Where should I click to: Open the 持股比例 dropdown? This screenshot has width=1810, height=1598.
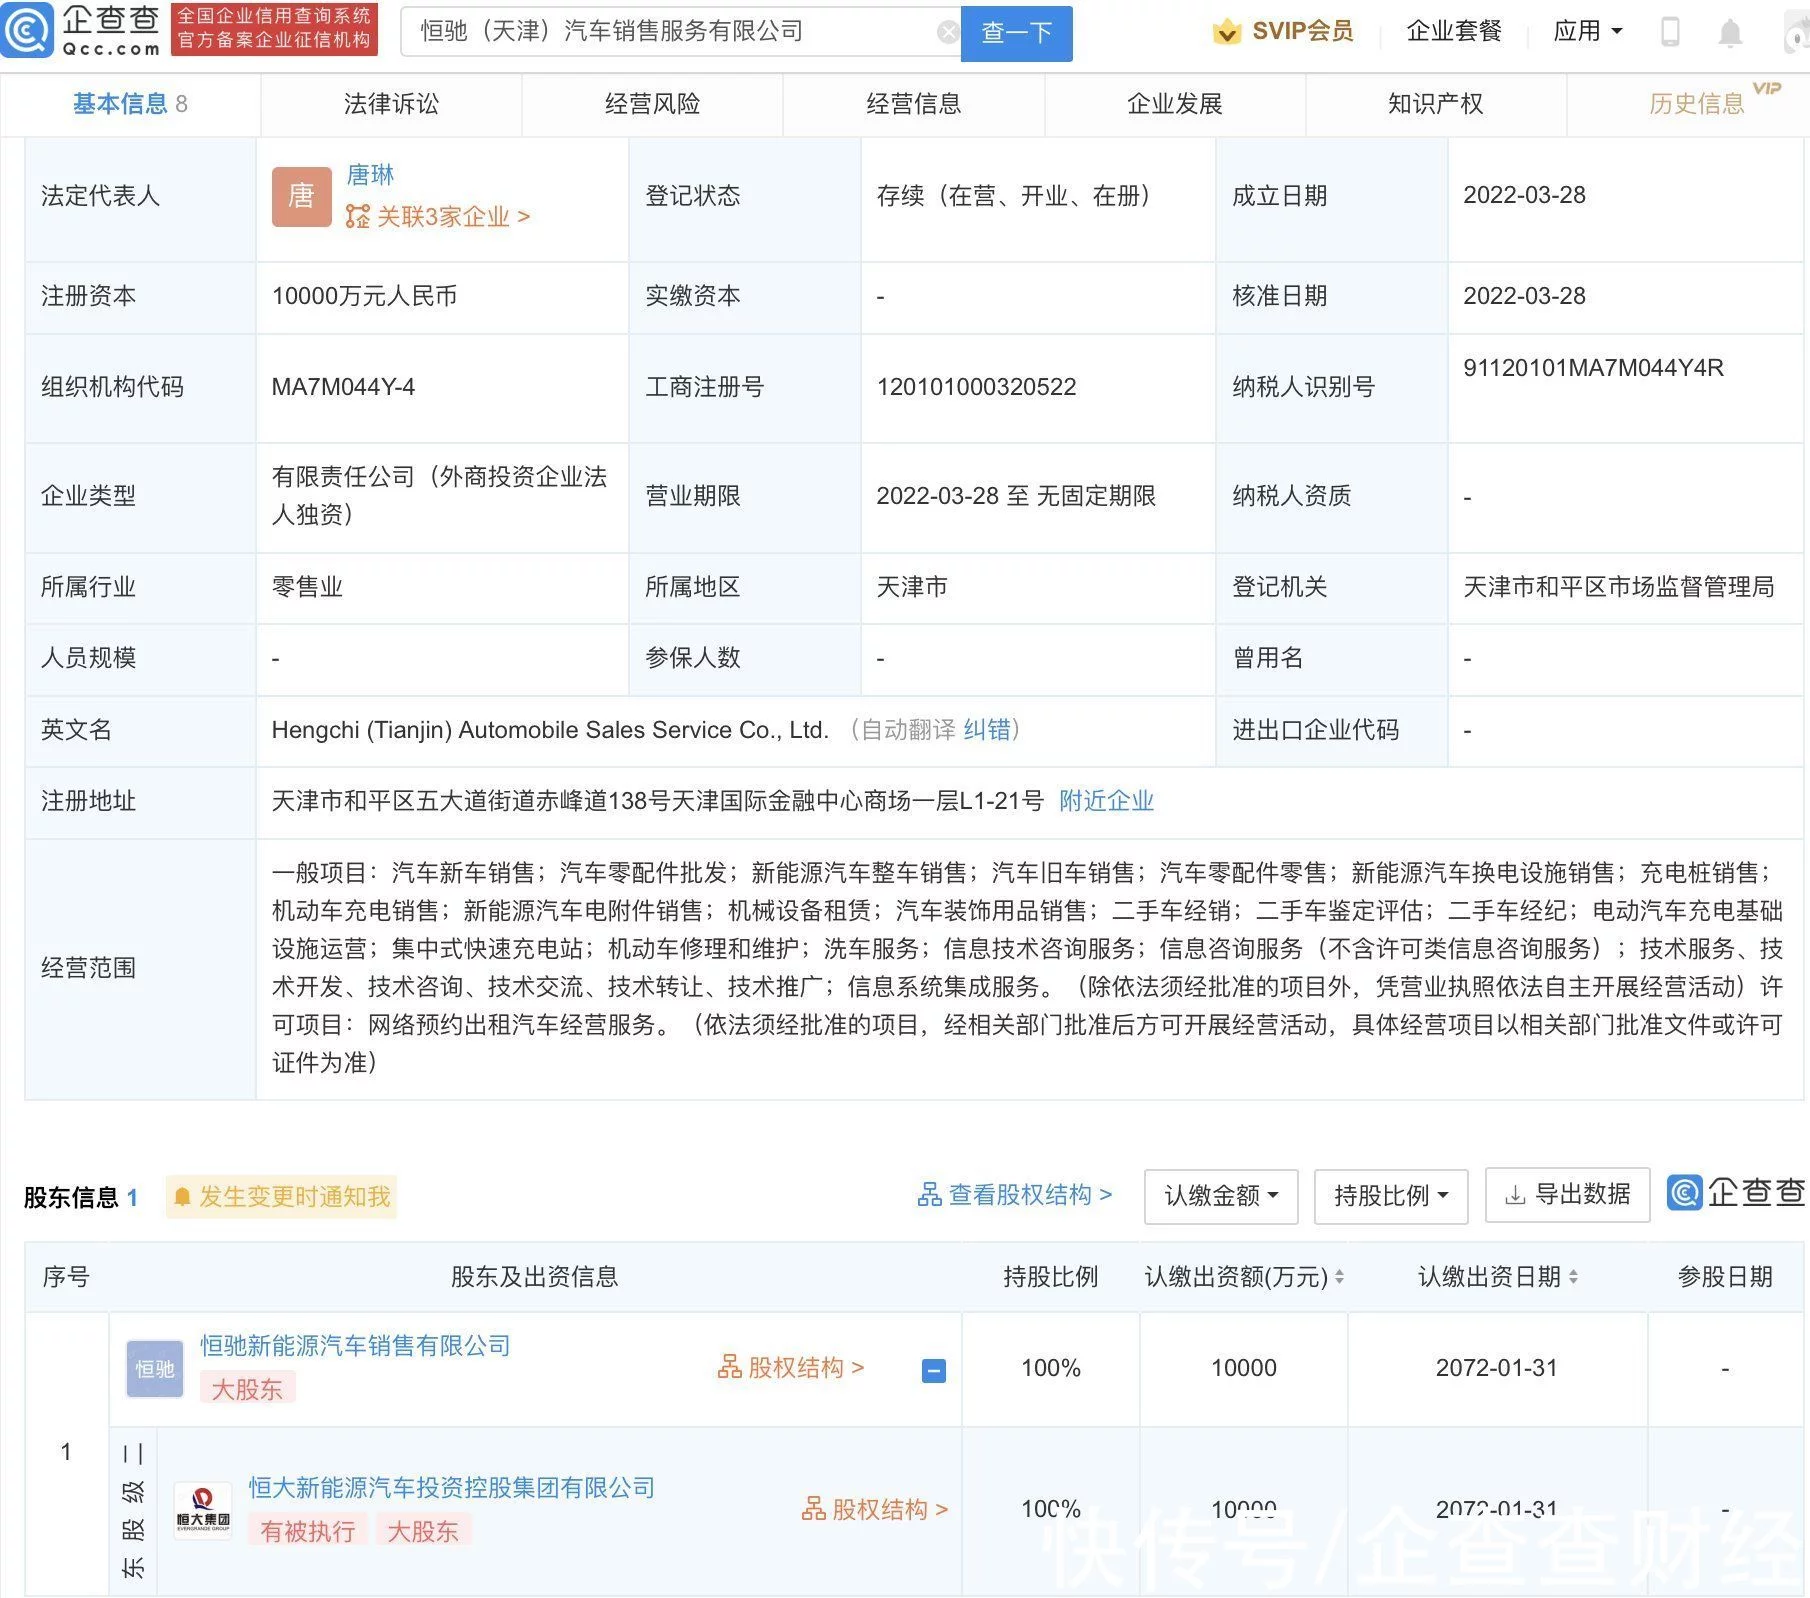(x=1391, y=1196)
